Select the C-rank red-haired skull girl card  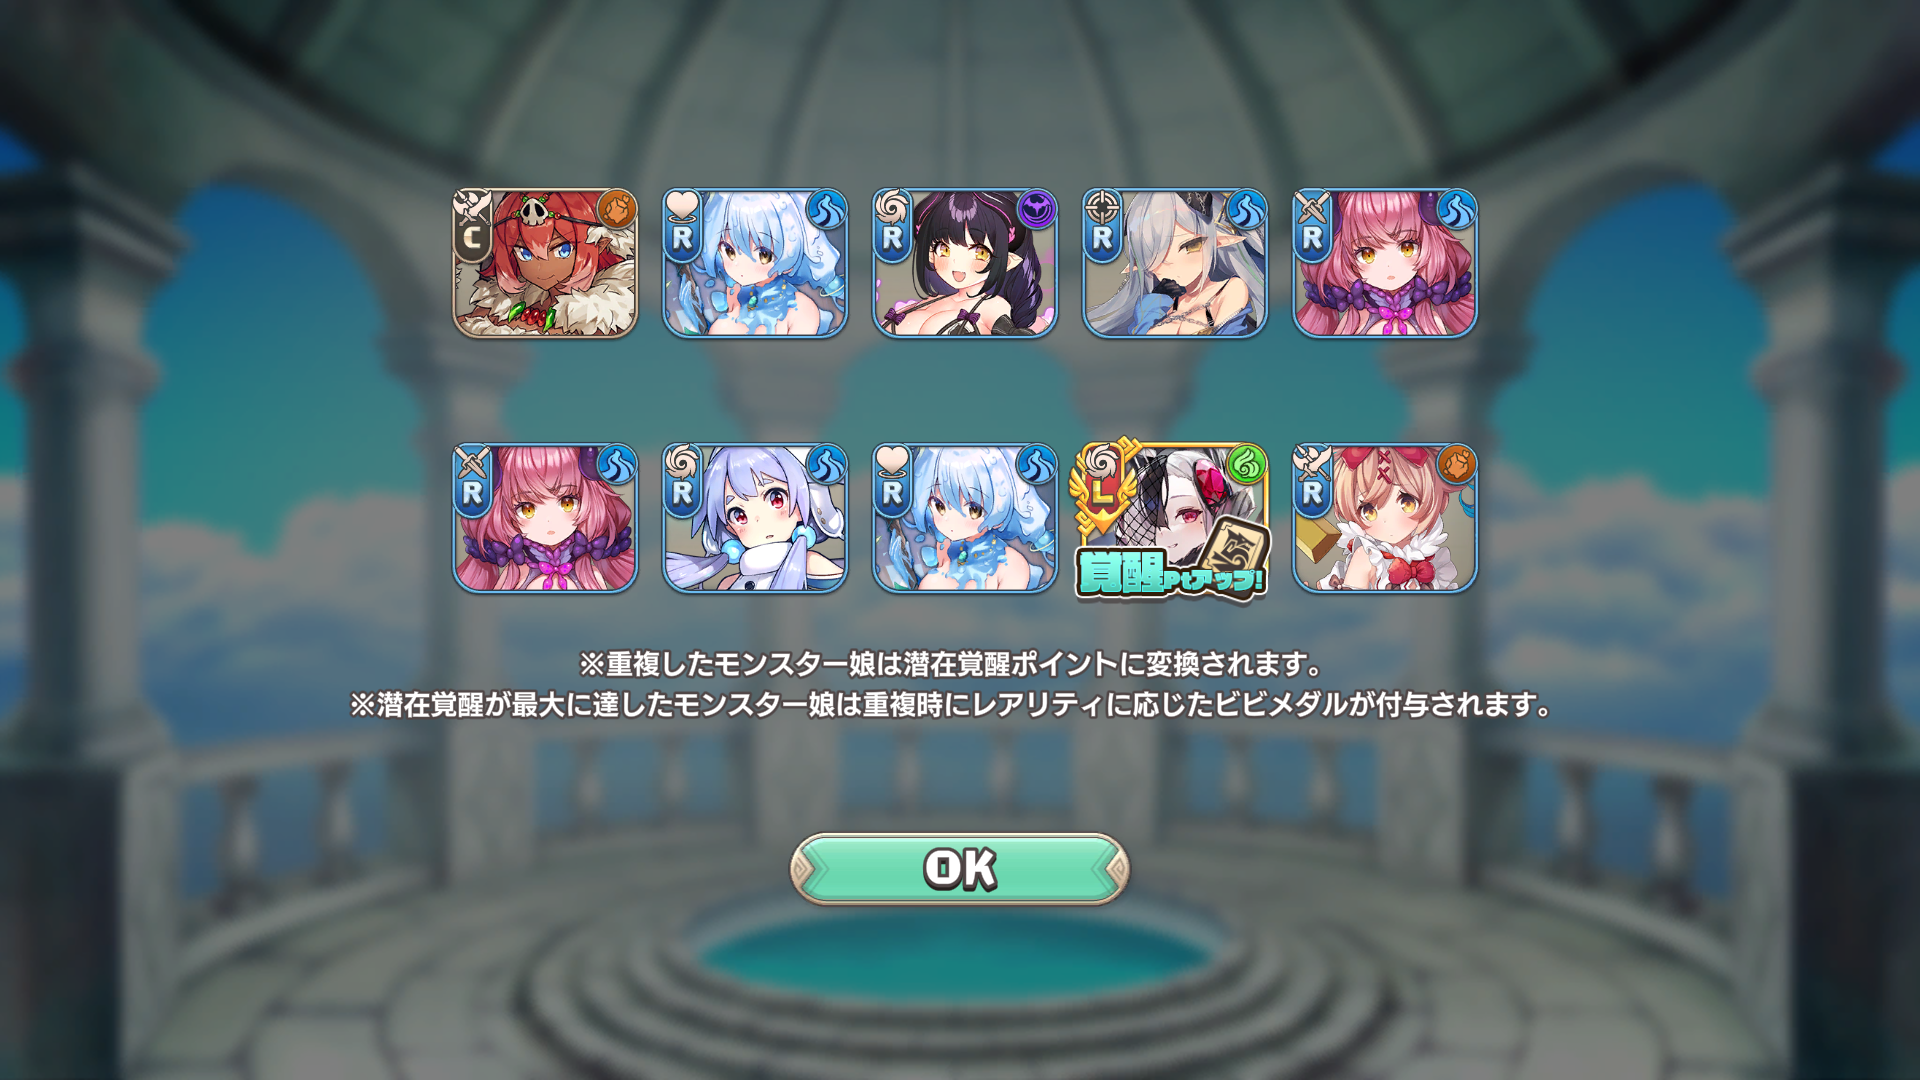(x=545, y=263)
